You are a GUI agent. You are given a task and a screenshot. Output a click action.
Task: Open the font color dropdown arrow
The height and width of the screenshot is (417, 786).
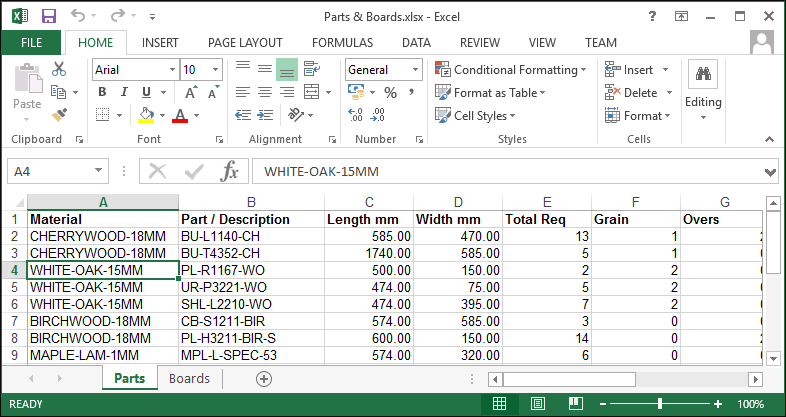(196, 116)
